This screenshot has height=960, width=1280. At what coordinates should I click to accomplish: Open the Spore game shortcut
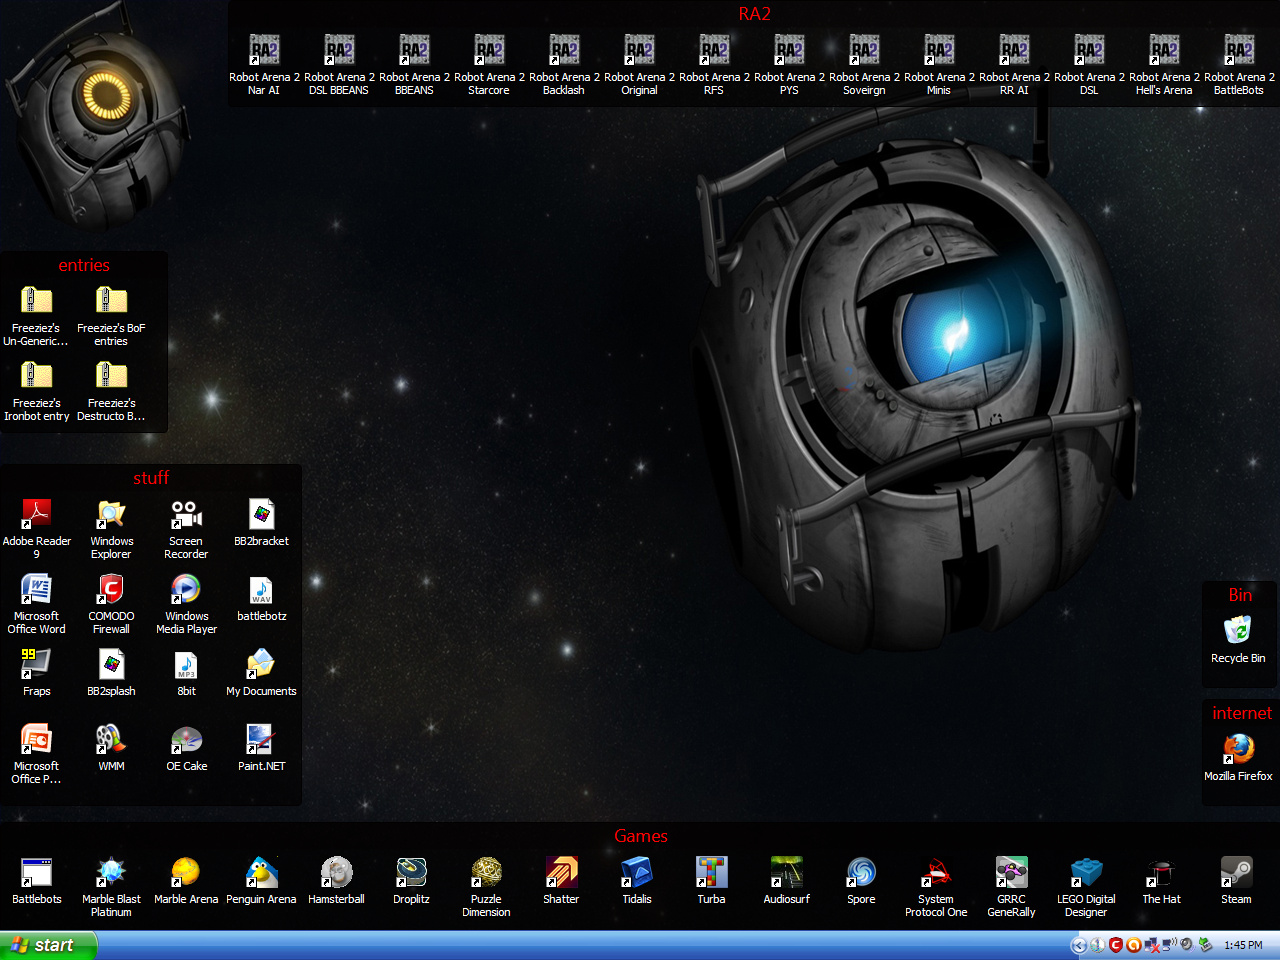[861, 873]
